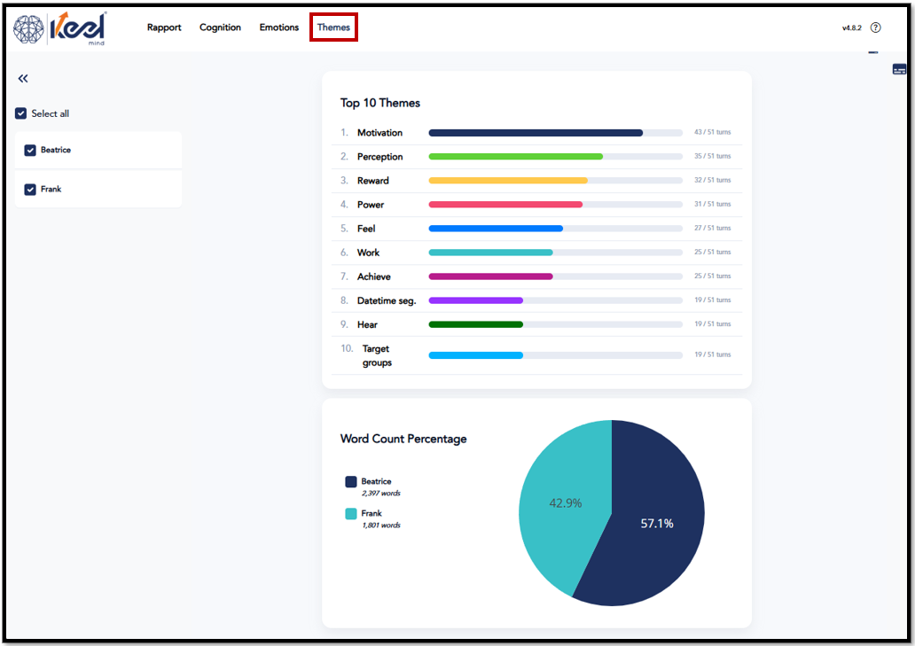The height and width of the screenshot is (646, 915).
Task: Uncheck the Frank speaker checkbox
Action: pyautogui.click(x=30, y=190)
